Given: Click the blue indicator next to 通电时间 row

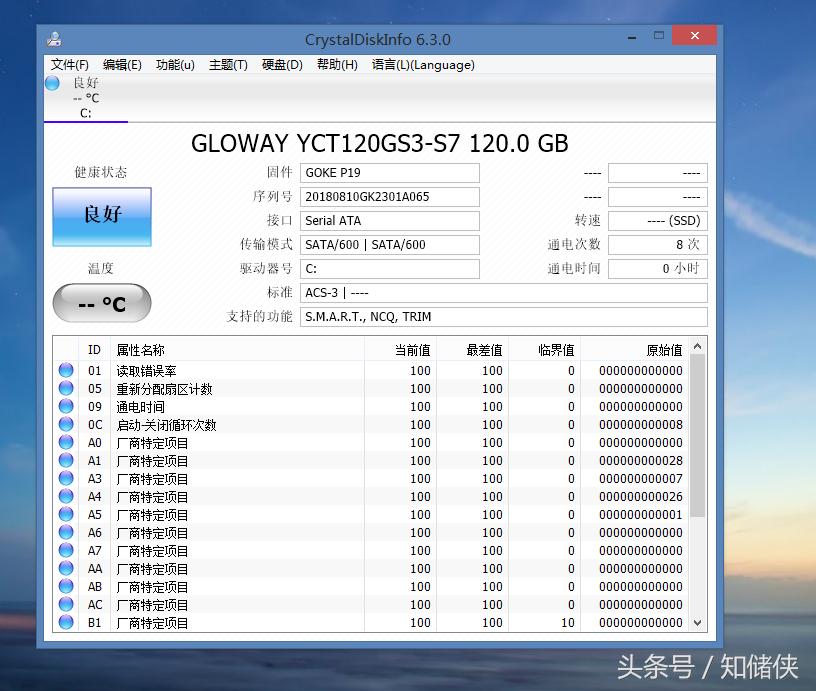Looking at the screenshot, I should (65, 407).
